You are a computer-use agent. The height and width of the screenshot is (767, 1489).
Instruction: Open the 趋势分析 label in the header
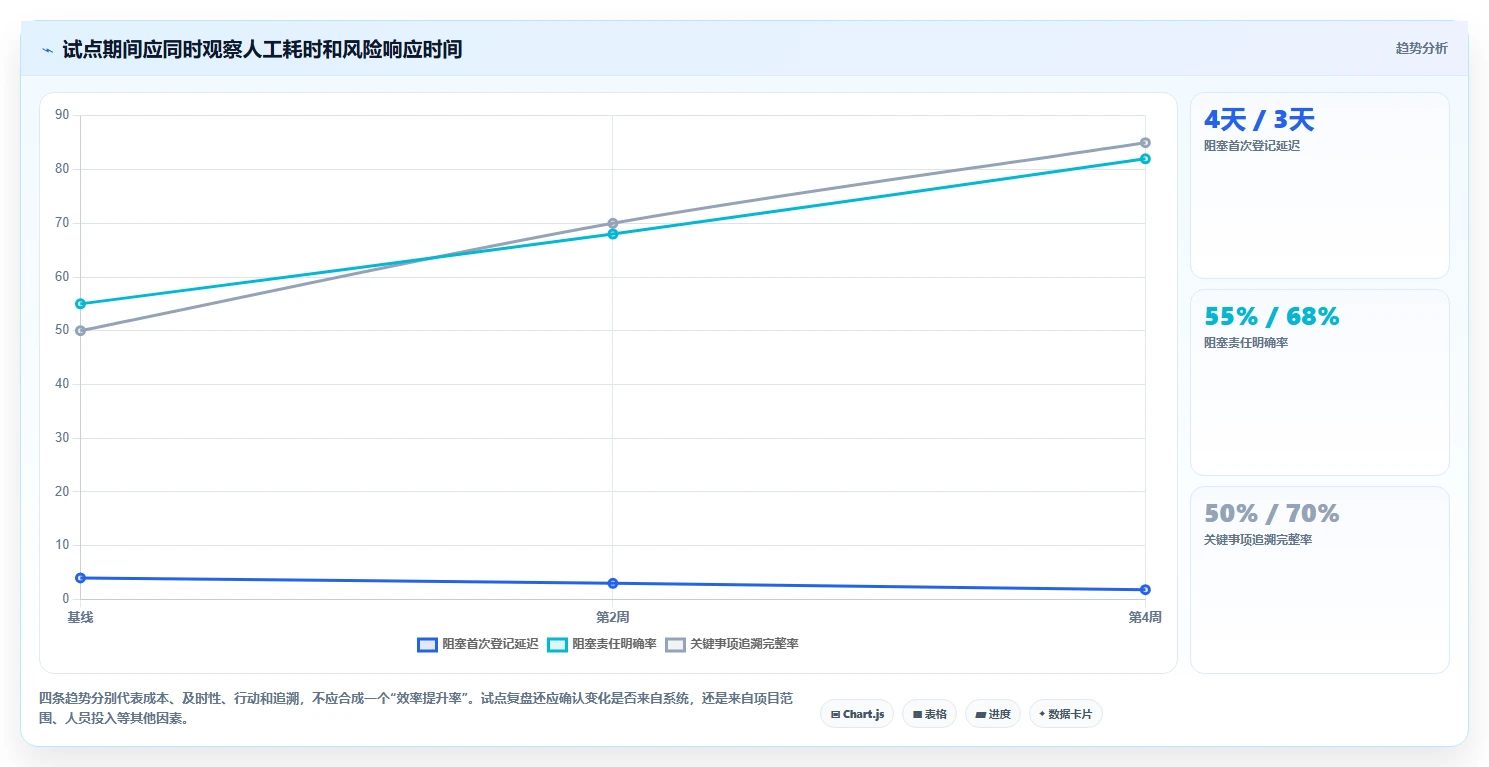(1421, 48)
